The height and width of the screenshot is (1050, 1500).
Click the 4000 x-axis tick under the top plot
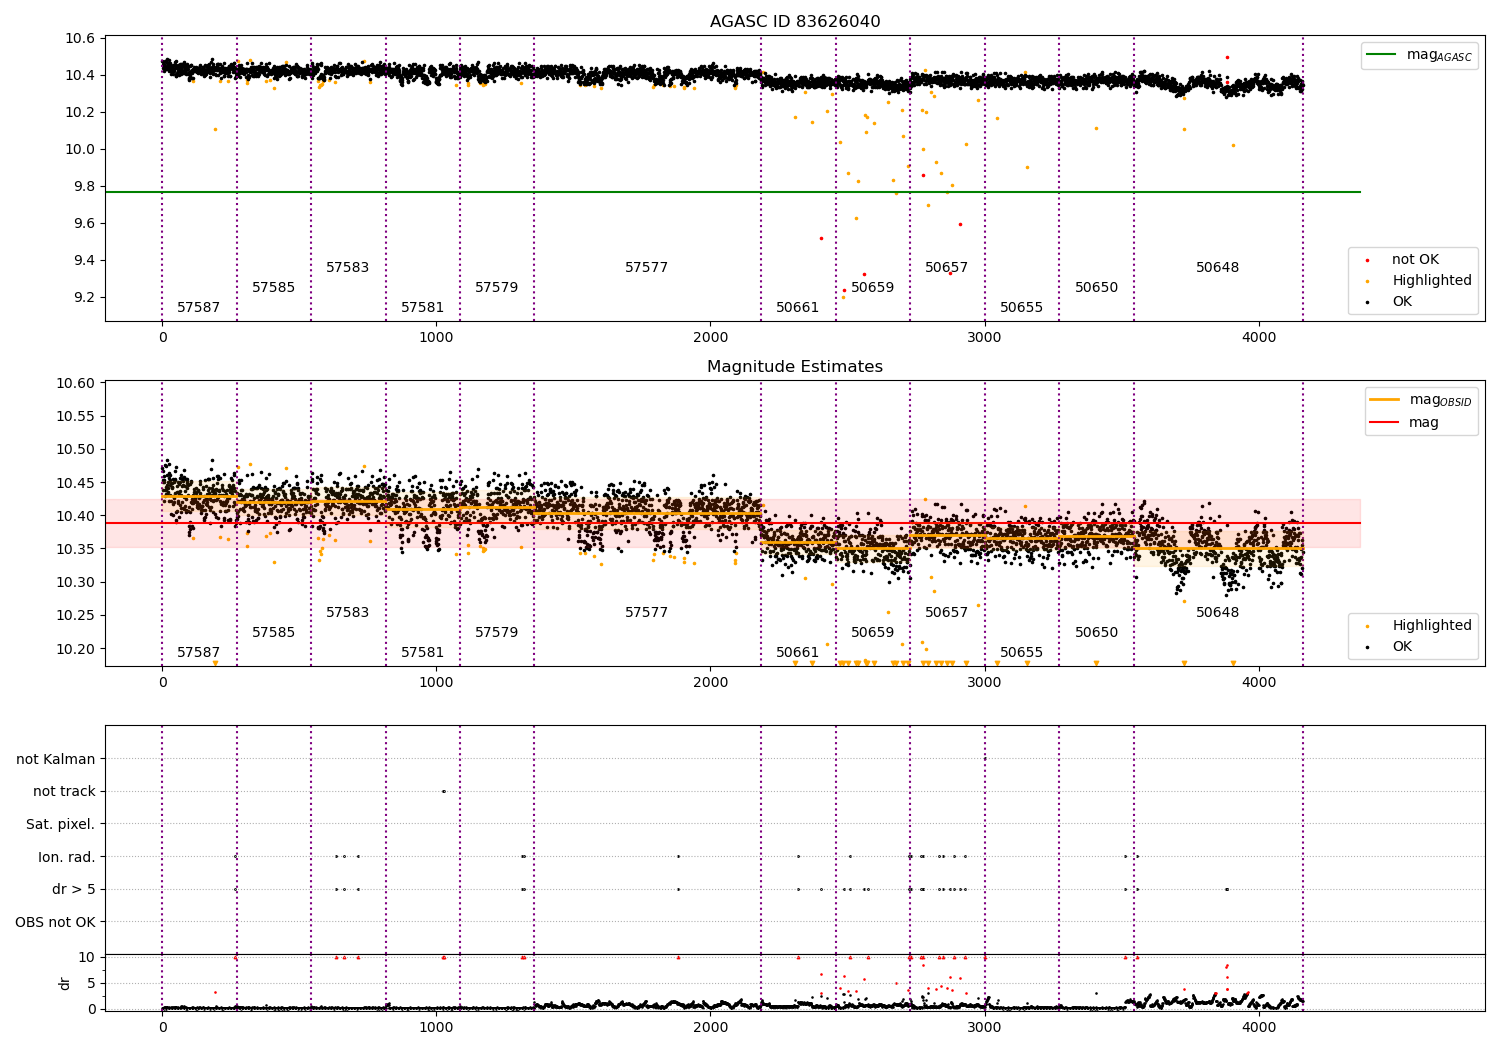coord(1259,338)
